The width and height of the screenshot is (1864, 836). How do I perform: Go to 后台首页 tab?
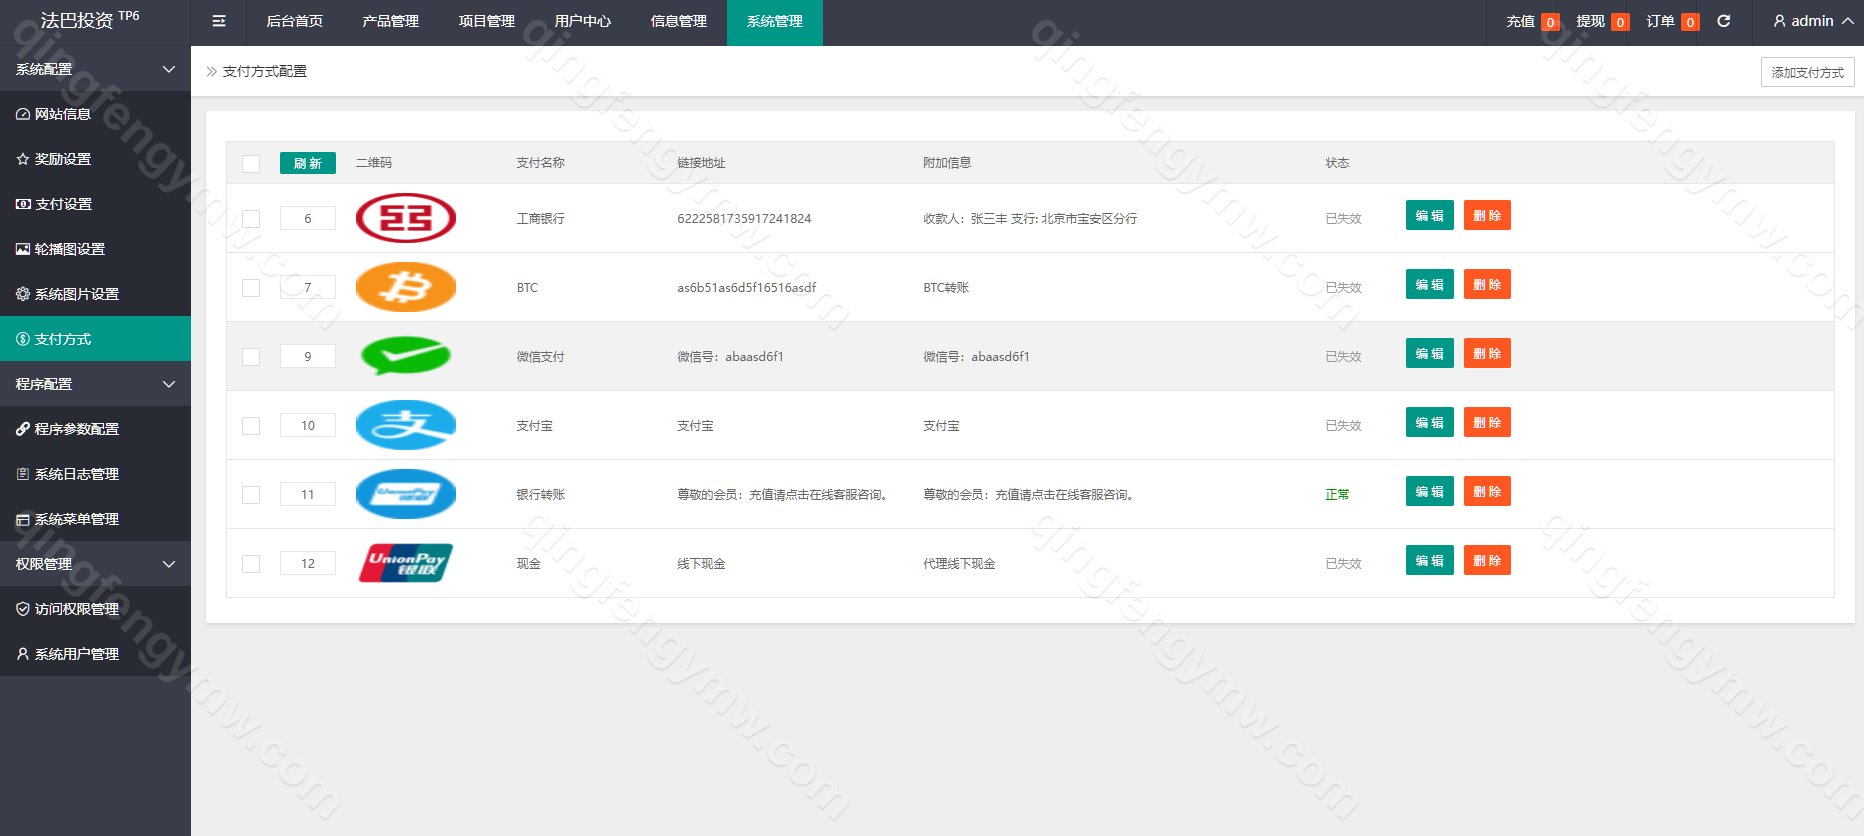[295, 21]
